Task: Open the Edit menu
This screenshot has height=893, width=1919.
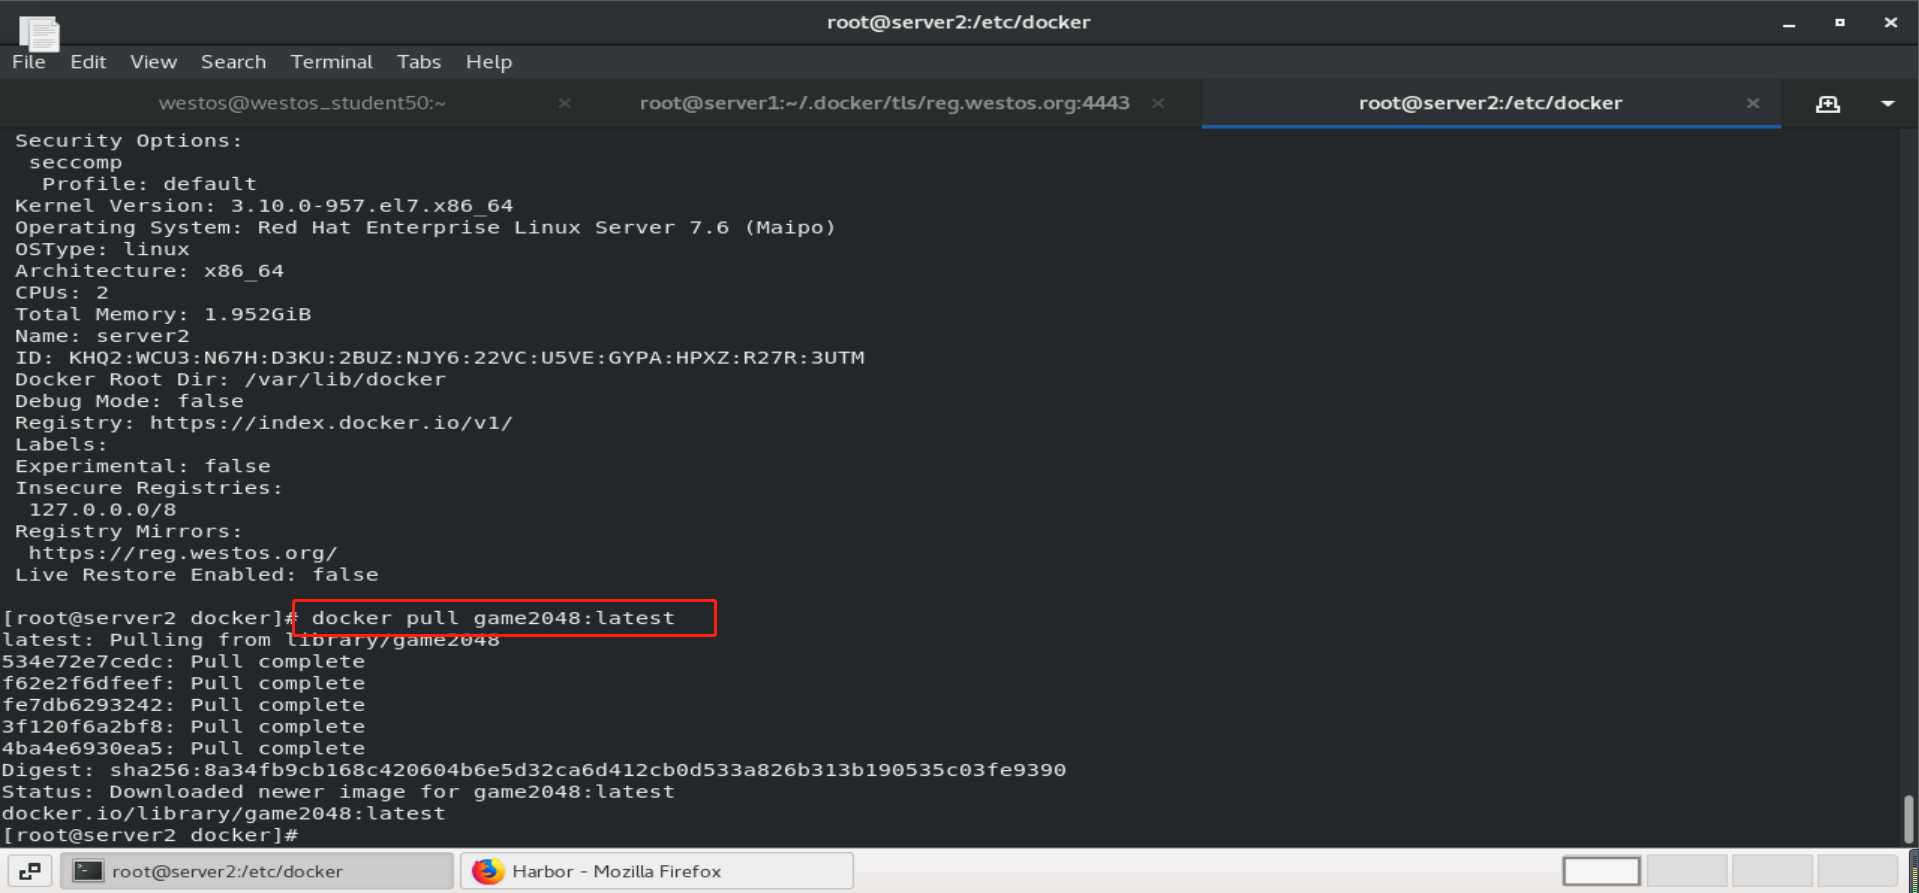Action: pyautogui.click(x=88, y=62)
